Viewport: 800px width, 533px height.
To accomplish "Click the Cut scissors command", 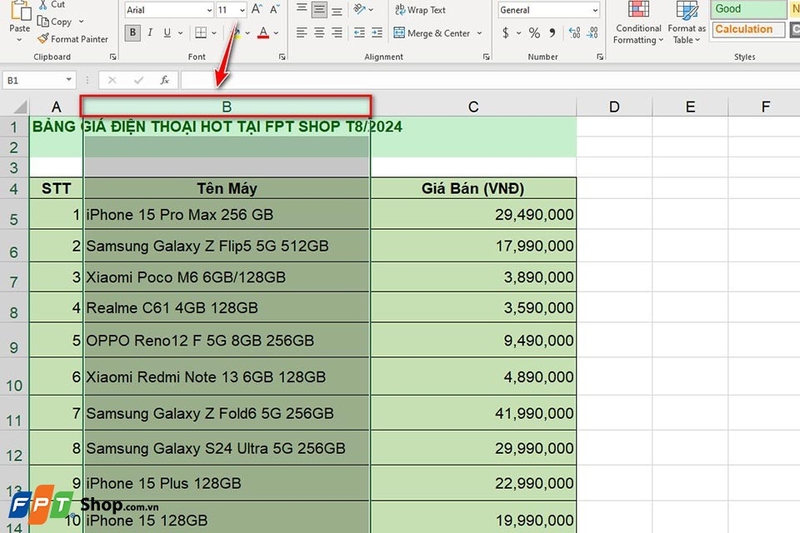I will 52,5.
